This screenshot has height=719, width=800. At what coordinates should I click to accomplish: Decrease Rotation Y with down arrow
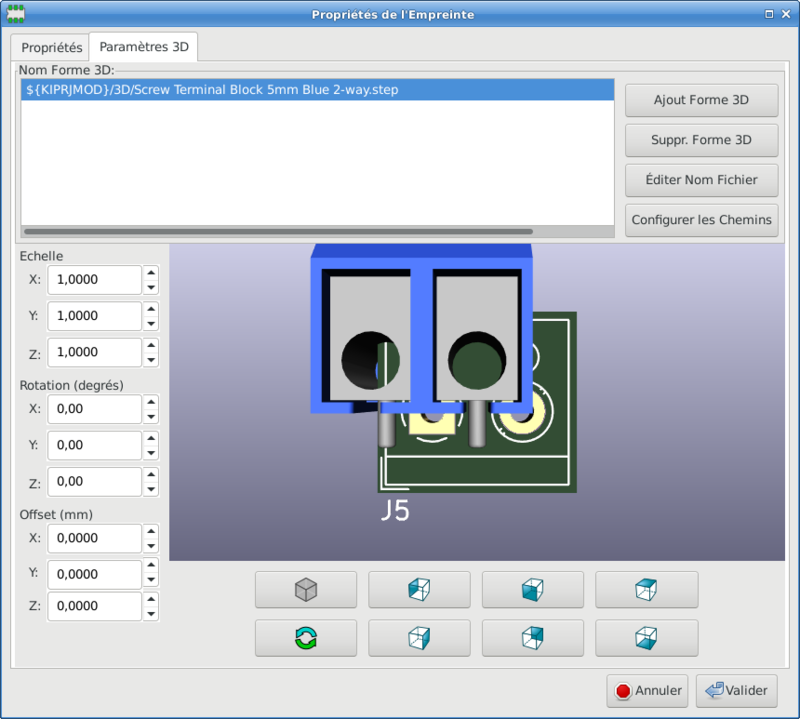point(151,453)
